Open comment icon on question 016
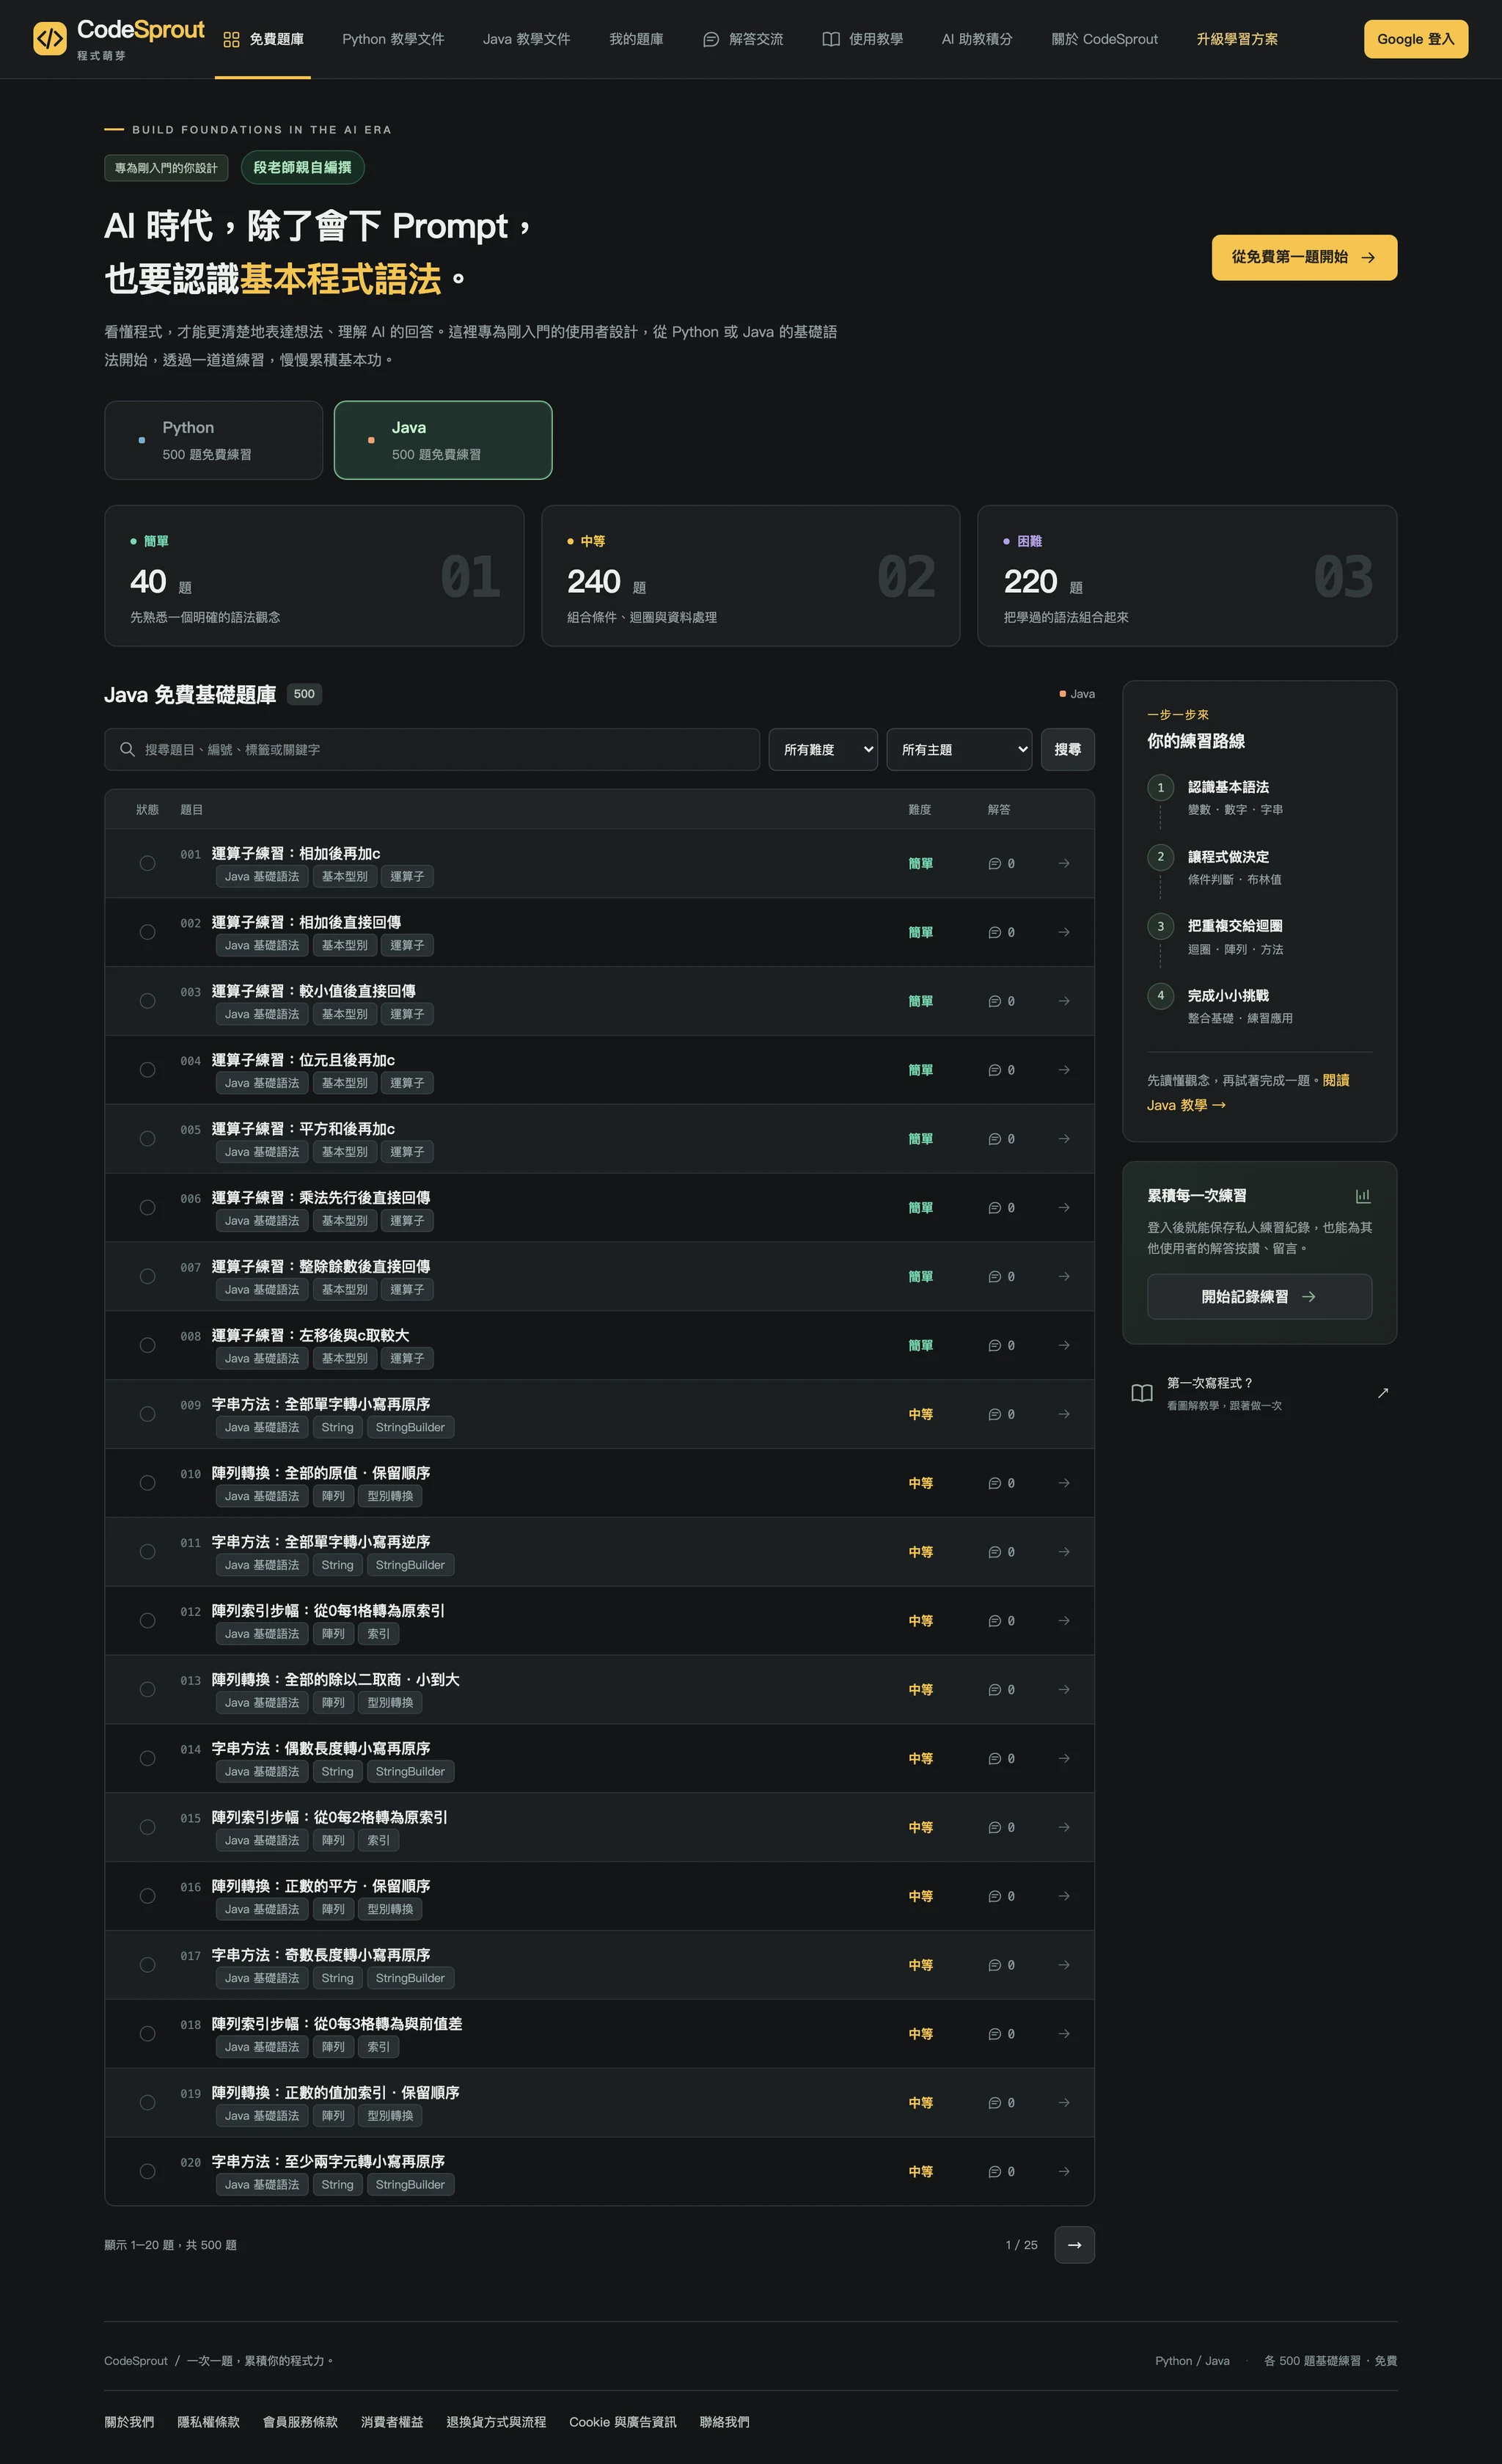Viewport: 1502px width, 2464px height. (x=994, y=1896)
